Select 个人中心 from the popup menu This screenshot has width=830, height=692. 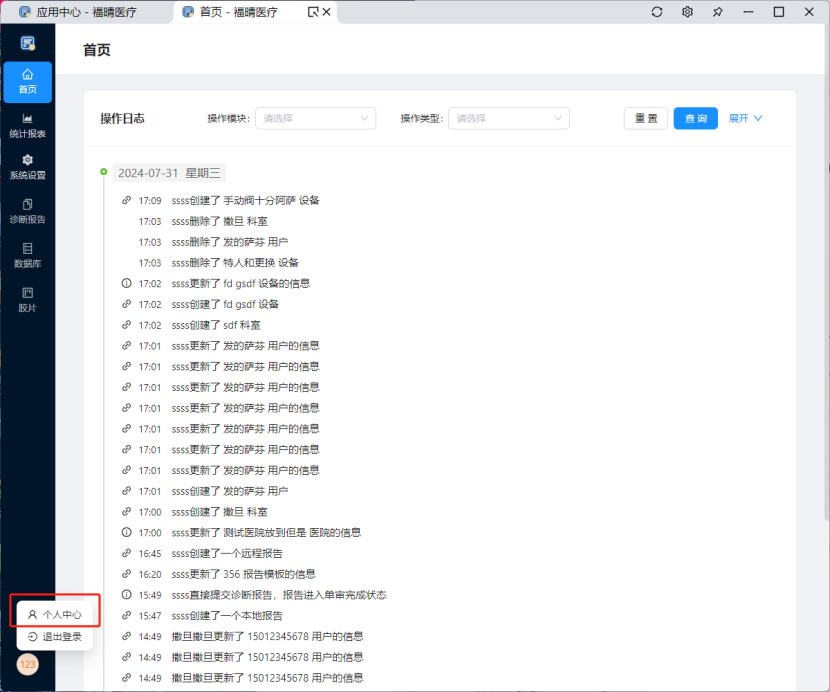point(55,614)
